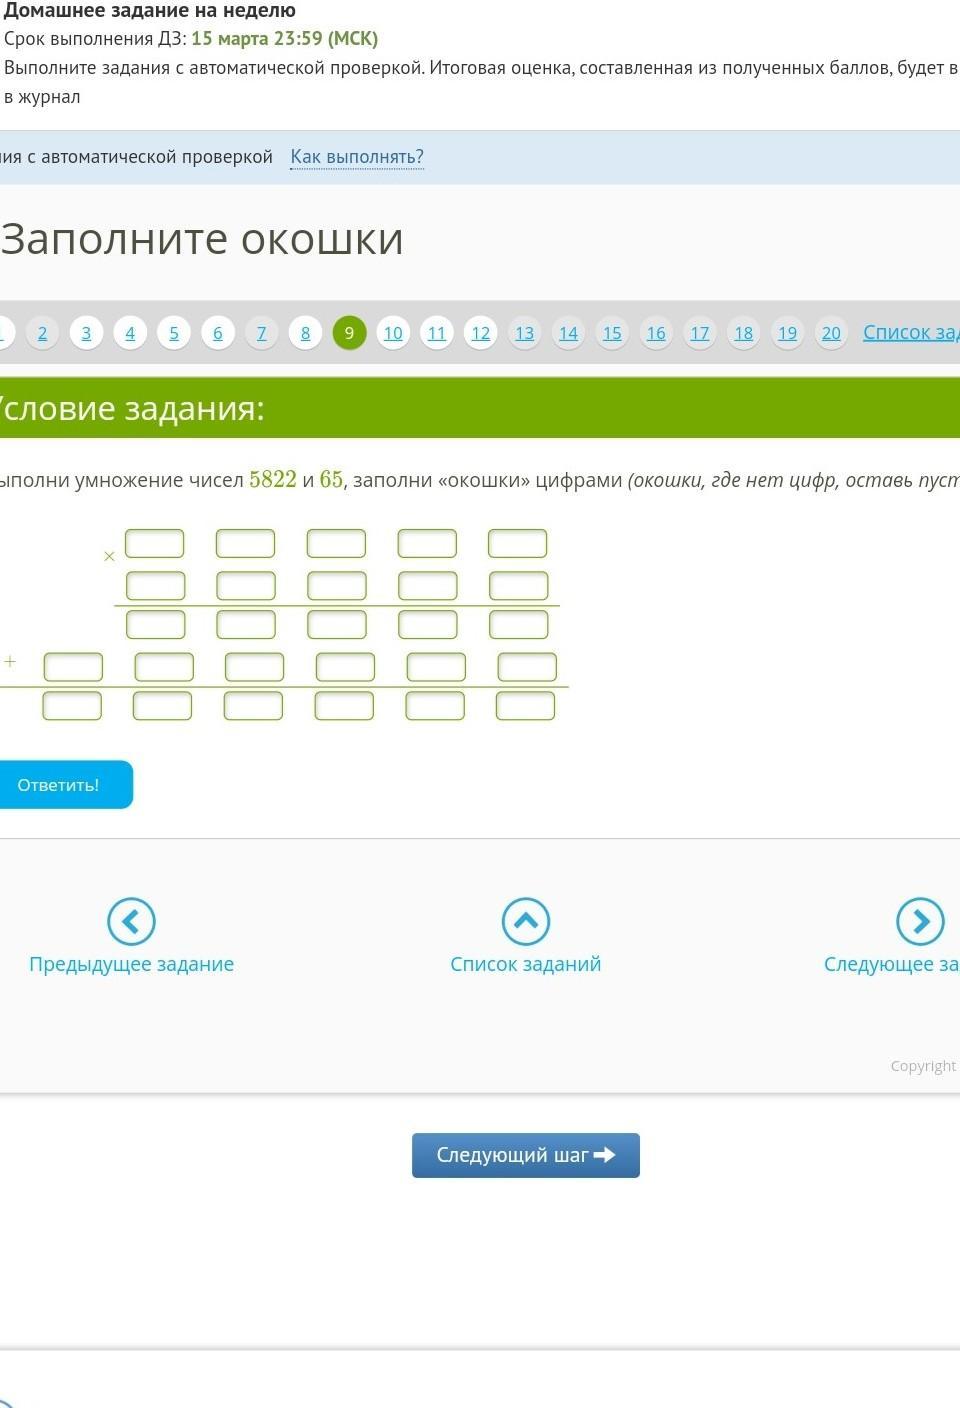Click the leftmost box next to plus sign
The image size is (960, 1408).
[x=73, y=667]
